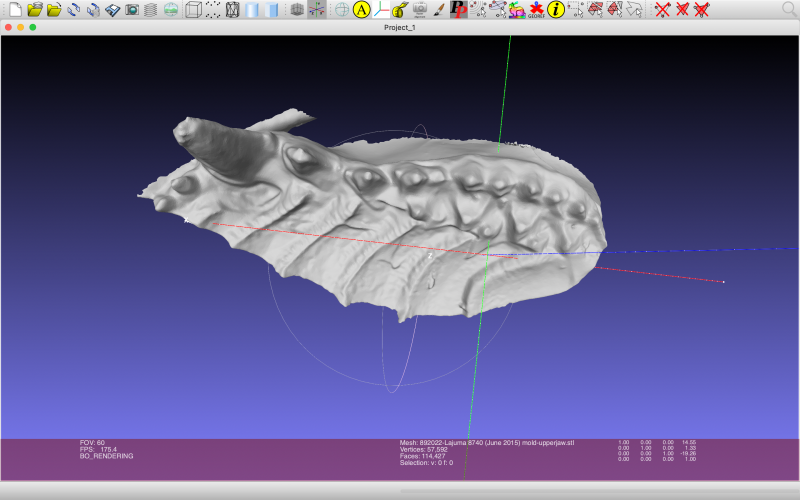Viewport: 800px width, 500px height.
Task: Select the paintbrush Z-painting tool
Action: point(439,10)
